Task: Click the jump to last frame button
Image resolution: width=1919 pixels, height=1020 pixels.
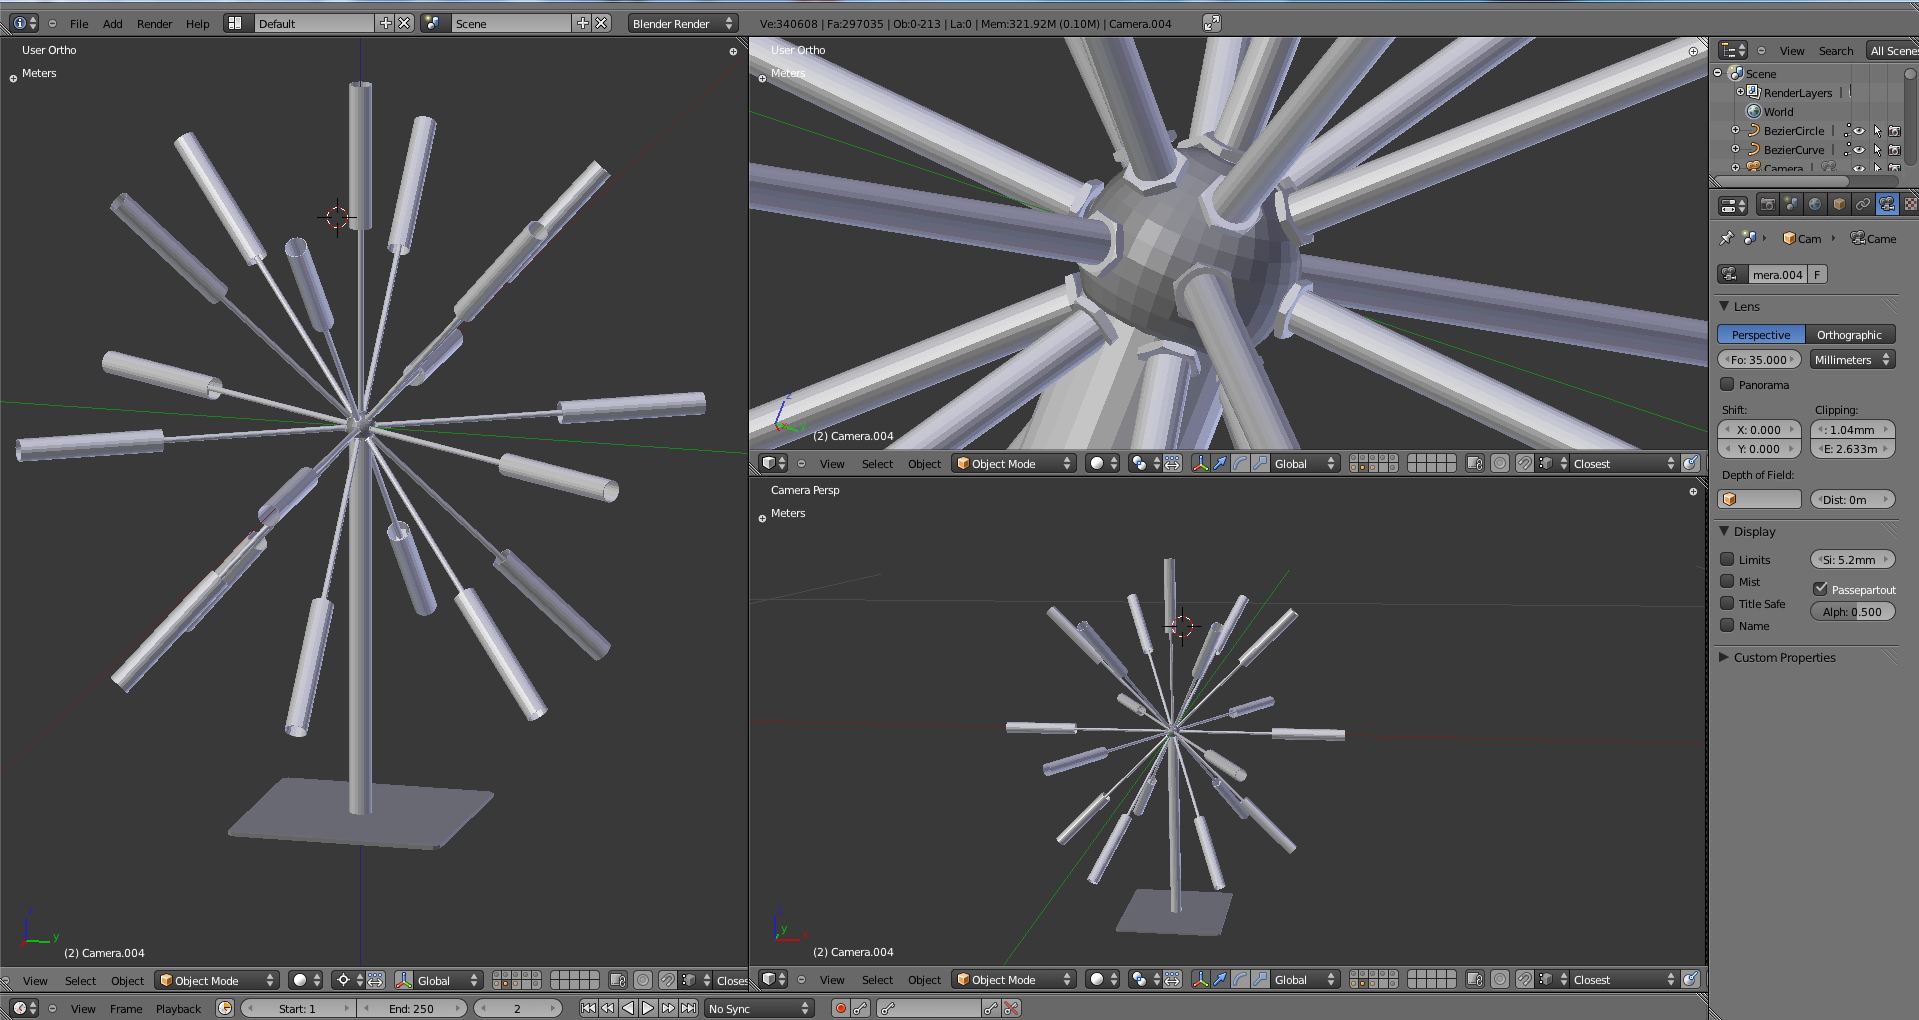Action: pos(689,1008)
